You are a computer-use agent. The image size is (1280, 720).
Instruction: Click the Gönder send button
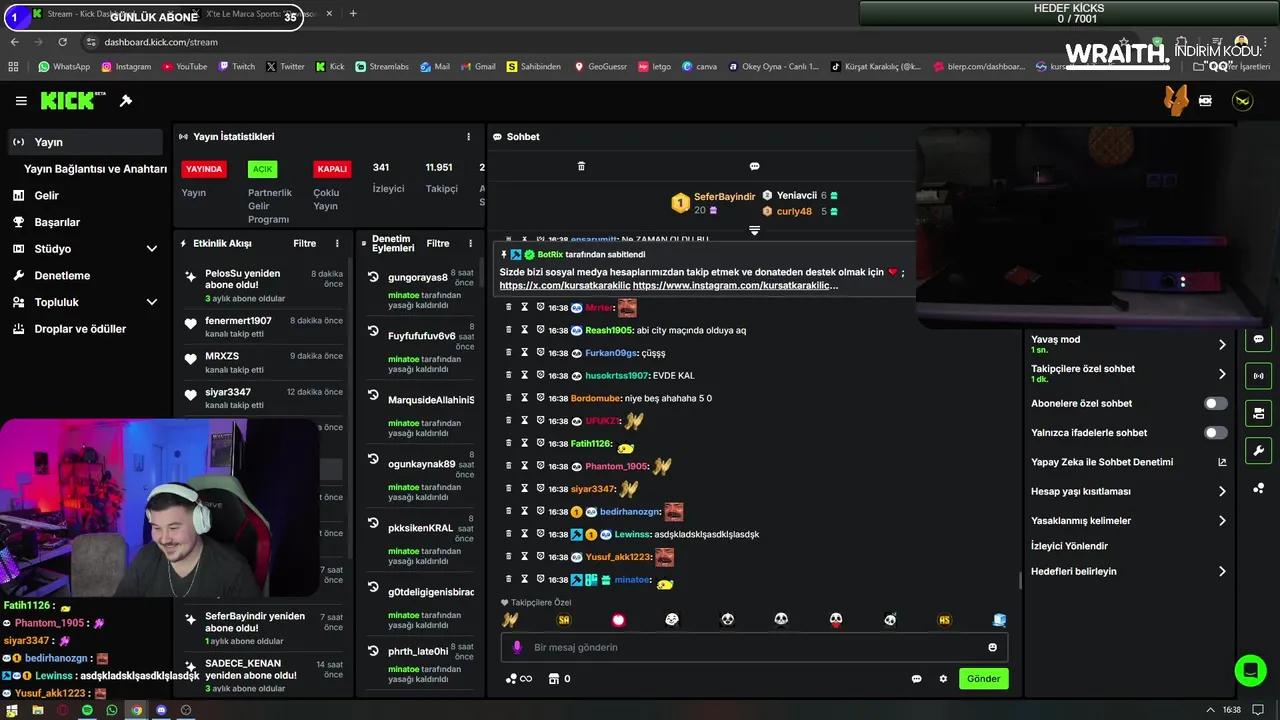coord(983,679)
